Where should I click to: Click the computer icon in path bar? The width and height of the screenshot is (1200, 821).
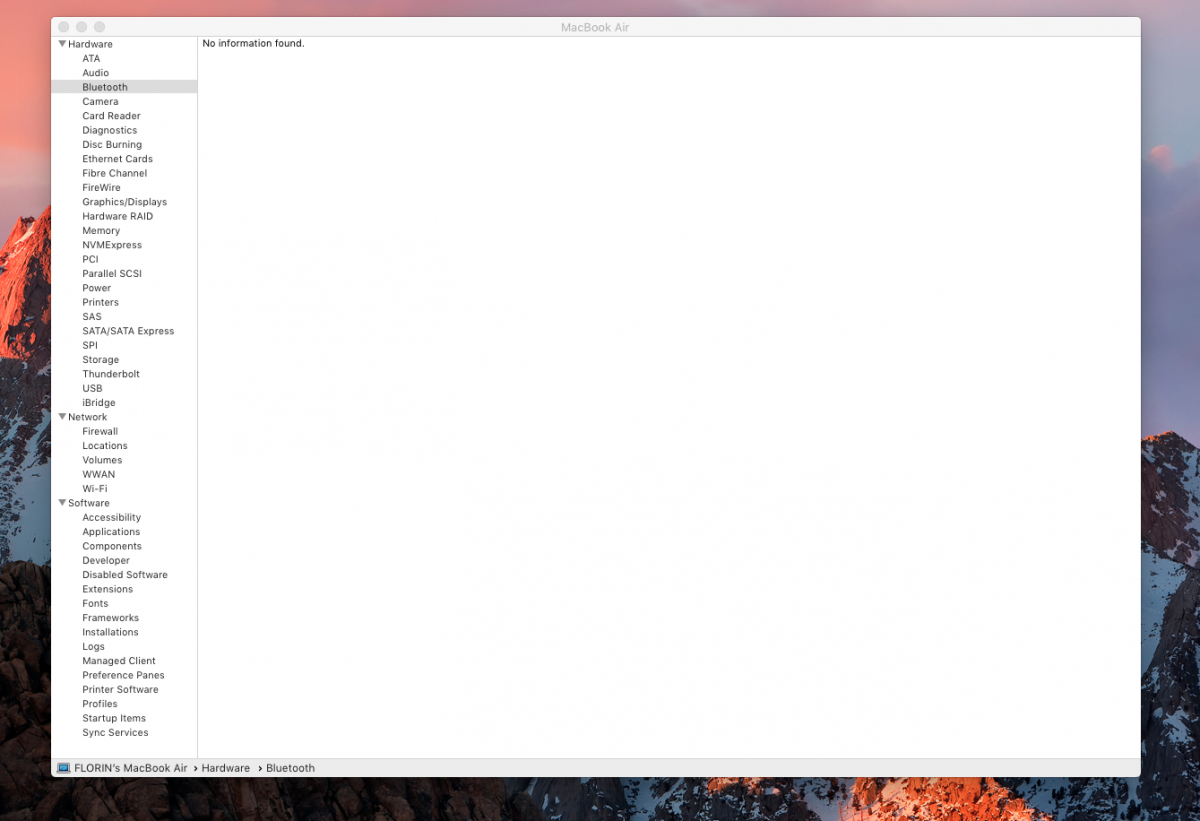point(64,768)
